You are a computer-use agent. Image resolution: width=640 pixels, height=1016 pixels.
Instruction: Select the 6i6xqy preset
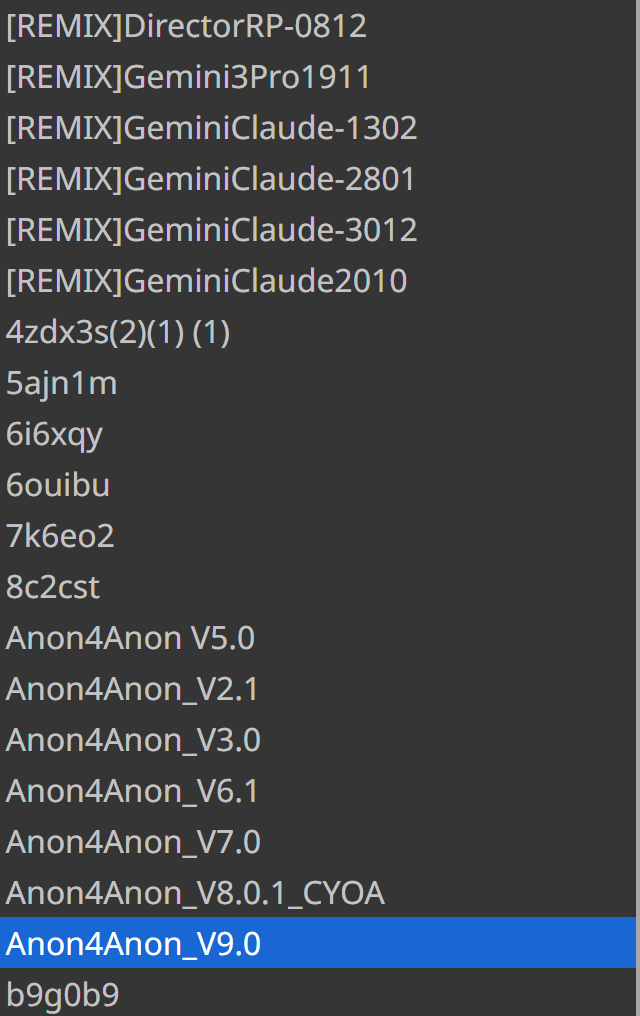(x=55, y=435)
